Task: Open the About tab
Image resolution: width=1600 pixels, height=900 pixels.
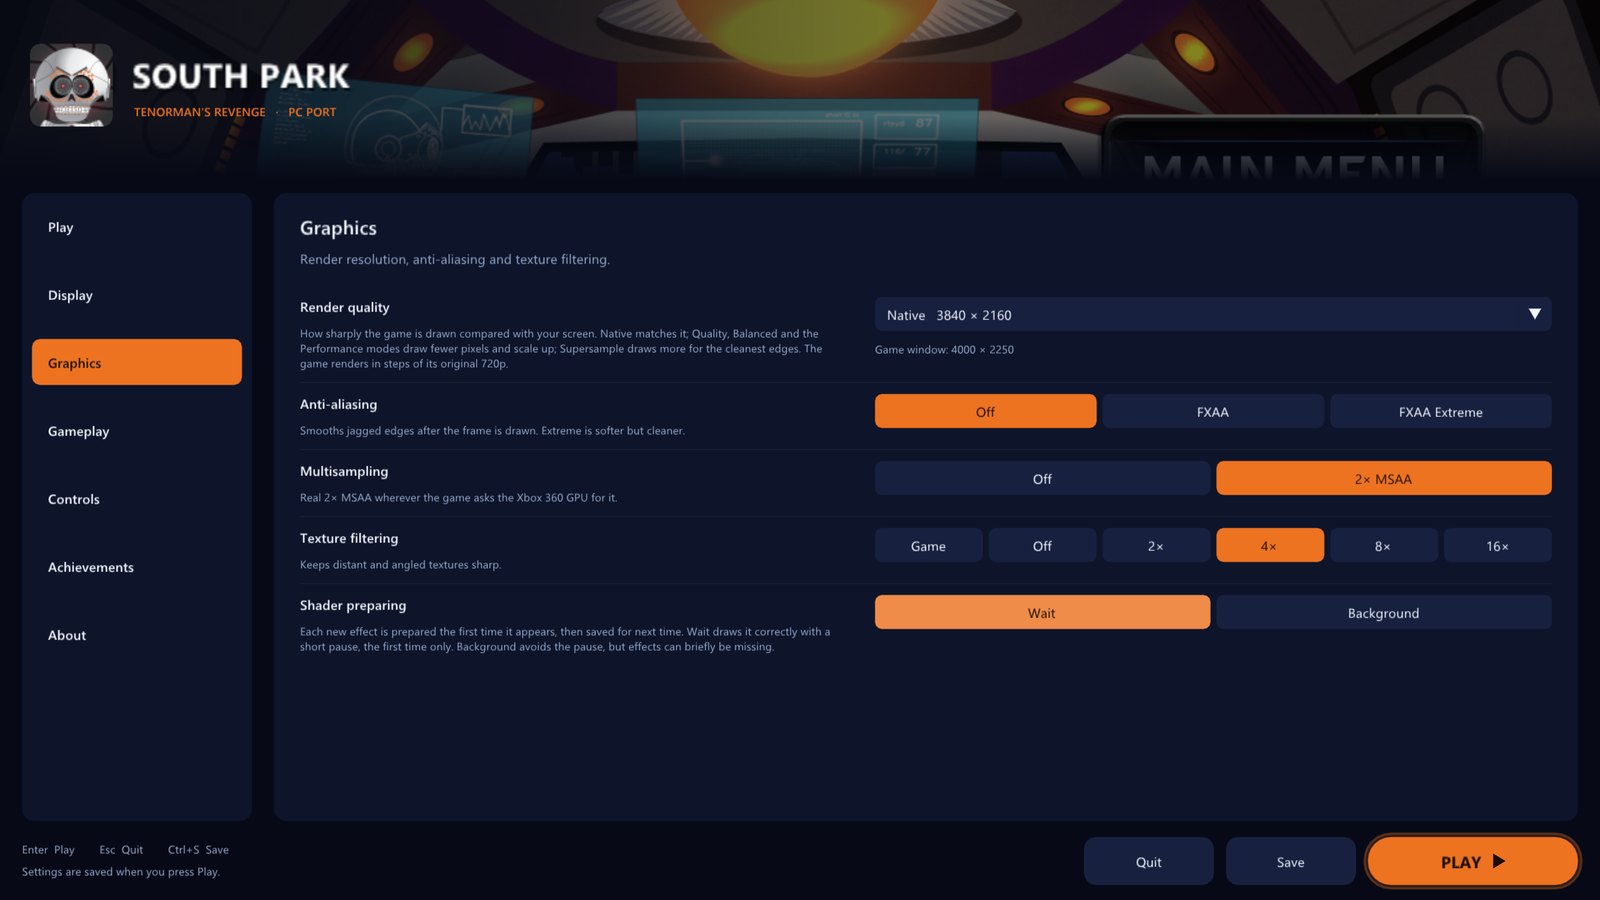Action: (137, 635)
